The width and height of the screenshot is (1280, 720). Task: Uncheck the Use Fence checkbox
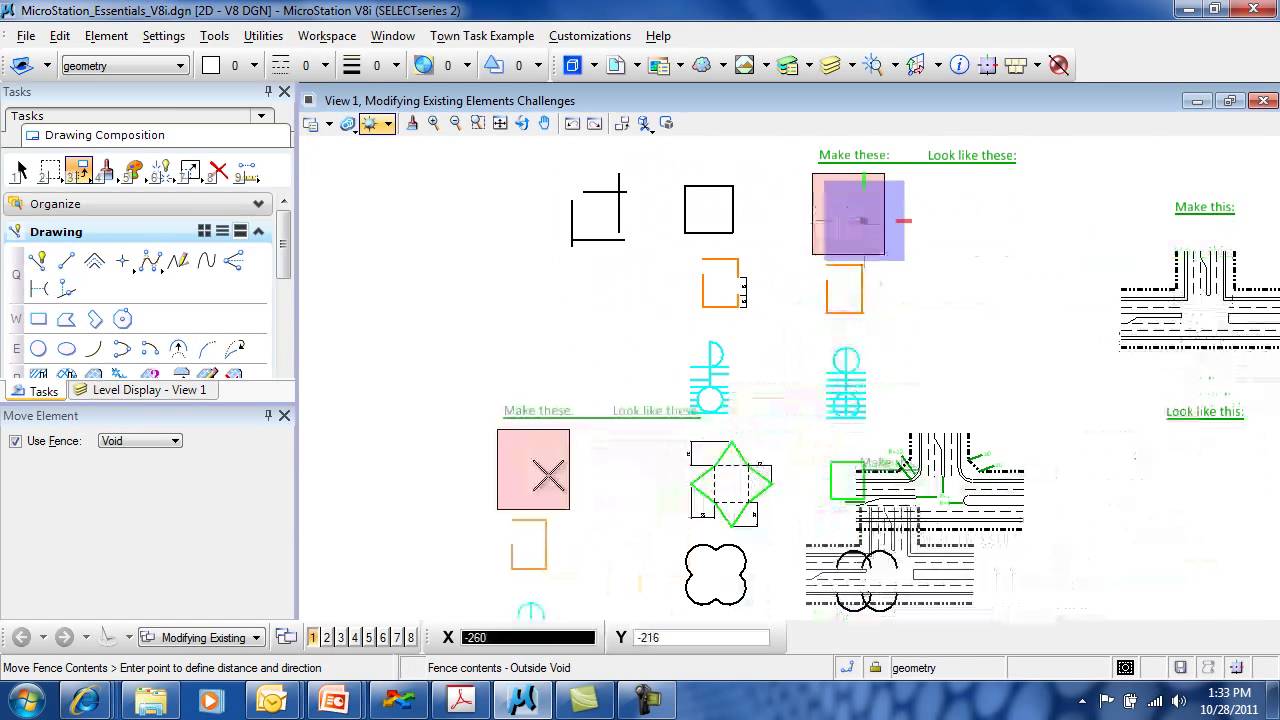15,441
